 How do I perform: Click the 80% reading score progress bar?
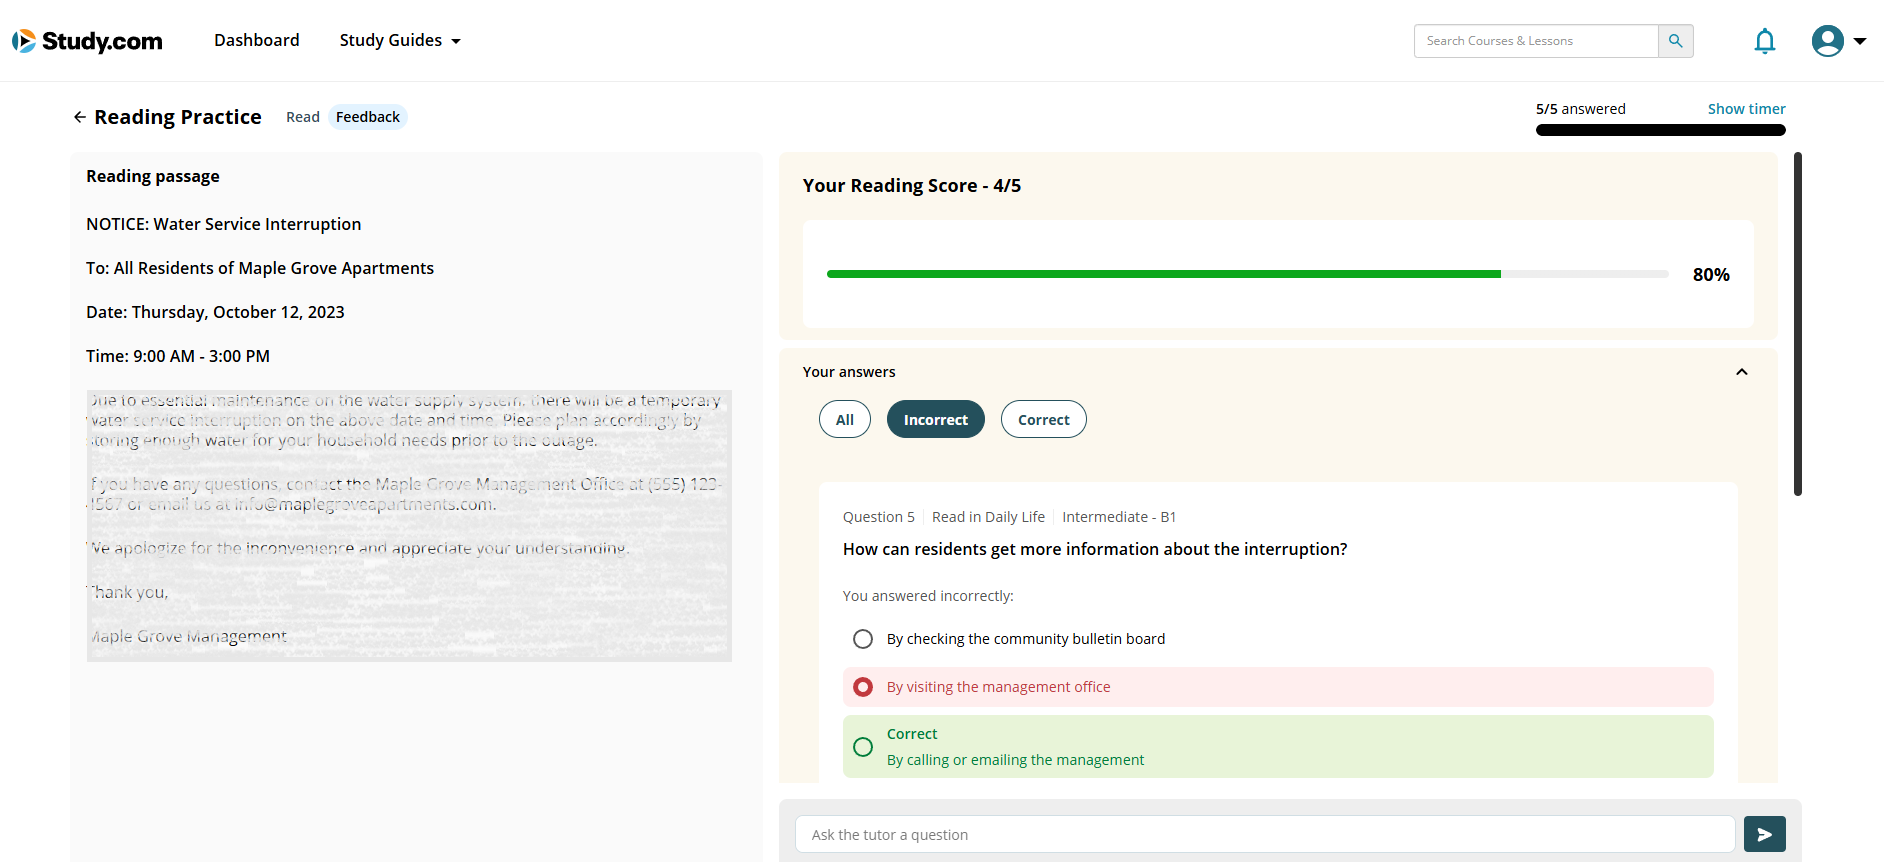click(x=1246, y=274)
